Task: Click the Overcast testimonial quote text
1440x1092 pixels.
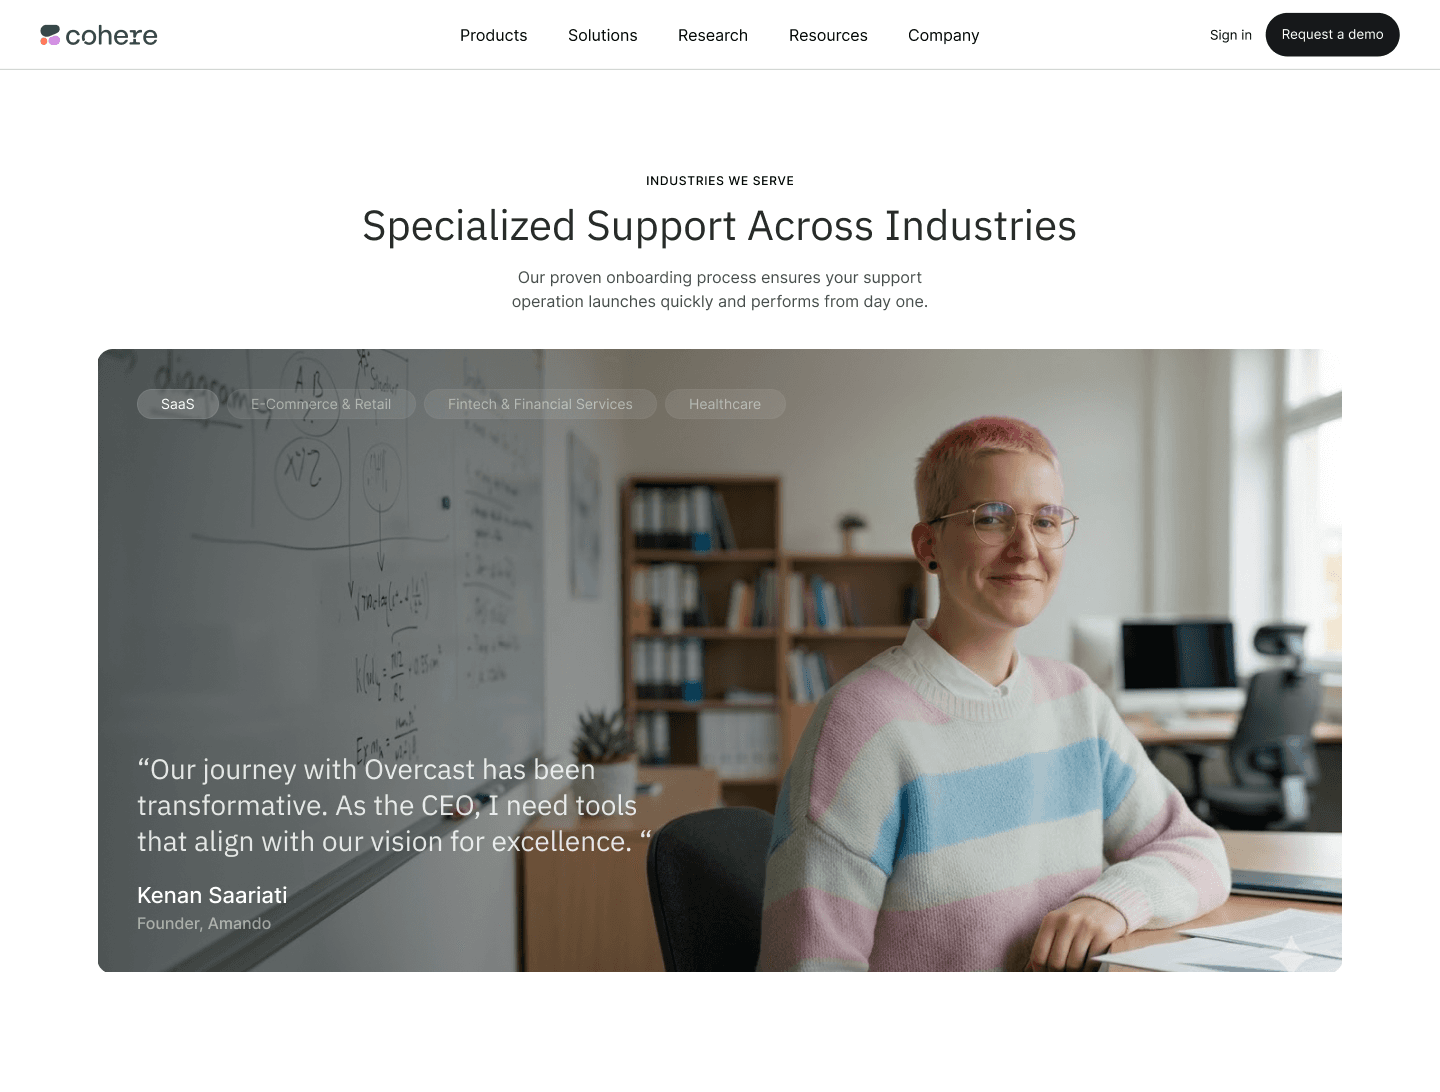Action: coord(394,805)
